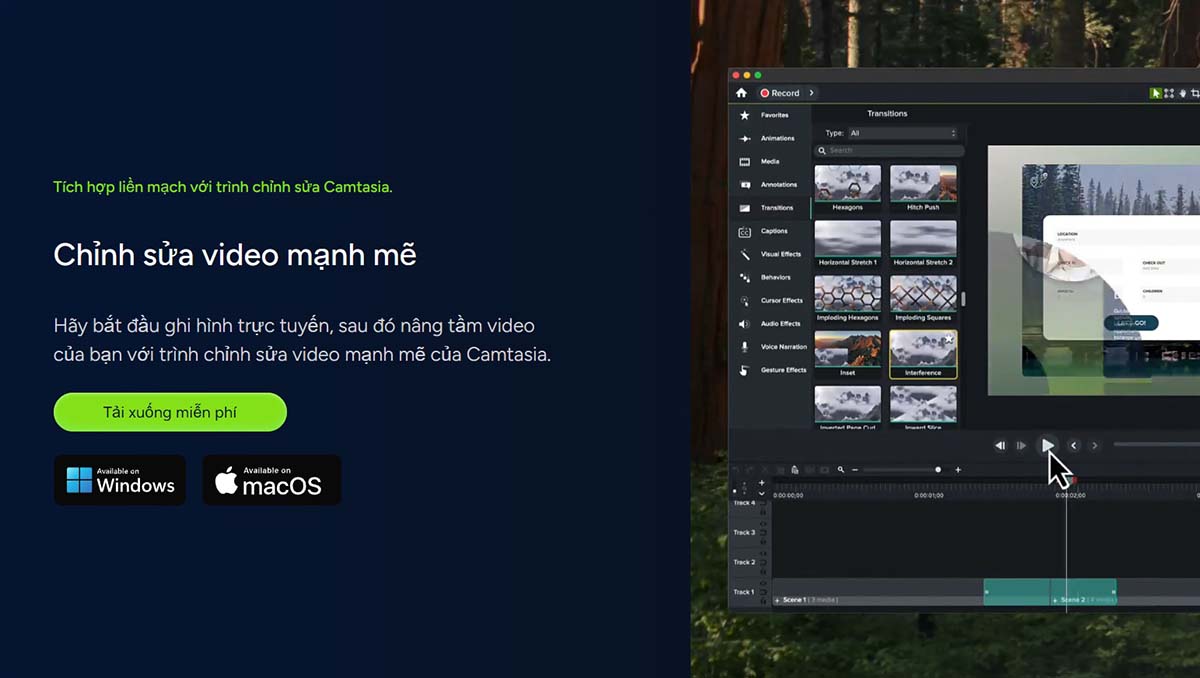1200x678 pixels.
Task: Switch to the Transitions tab
Action: pos(770,208)
